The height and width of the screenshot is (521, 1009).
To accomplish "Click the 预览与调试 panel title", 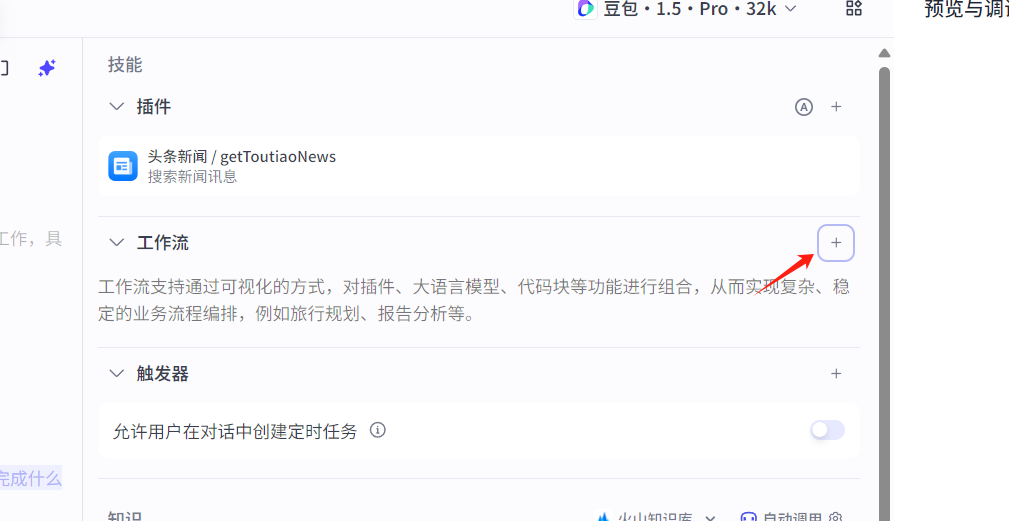I will [967, 9].
